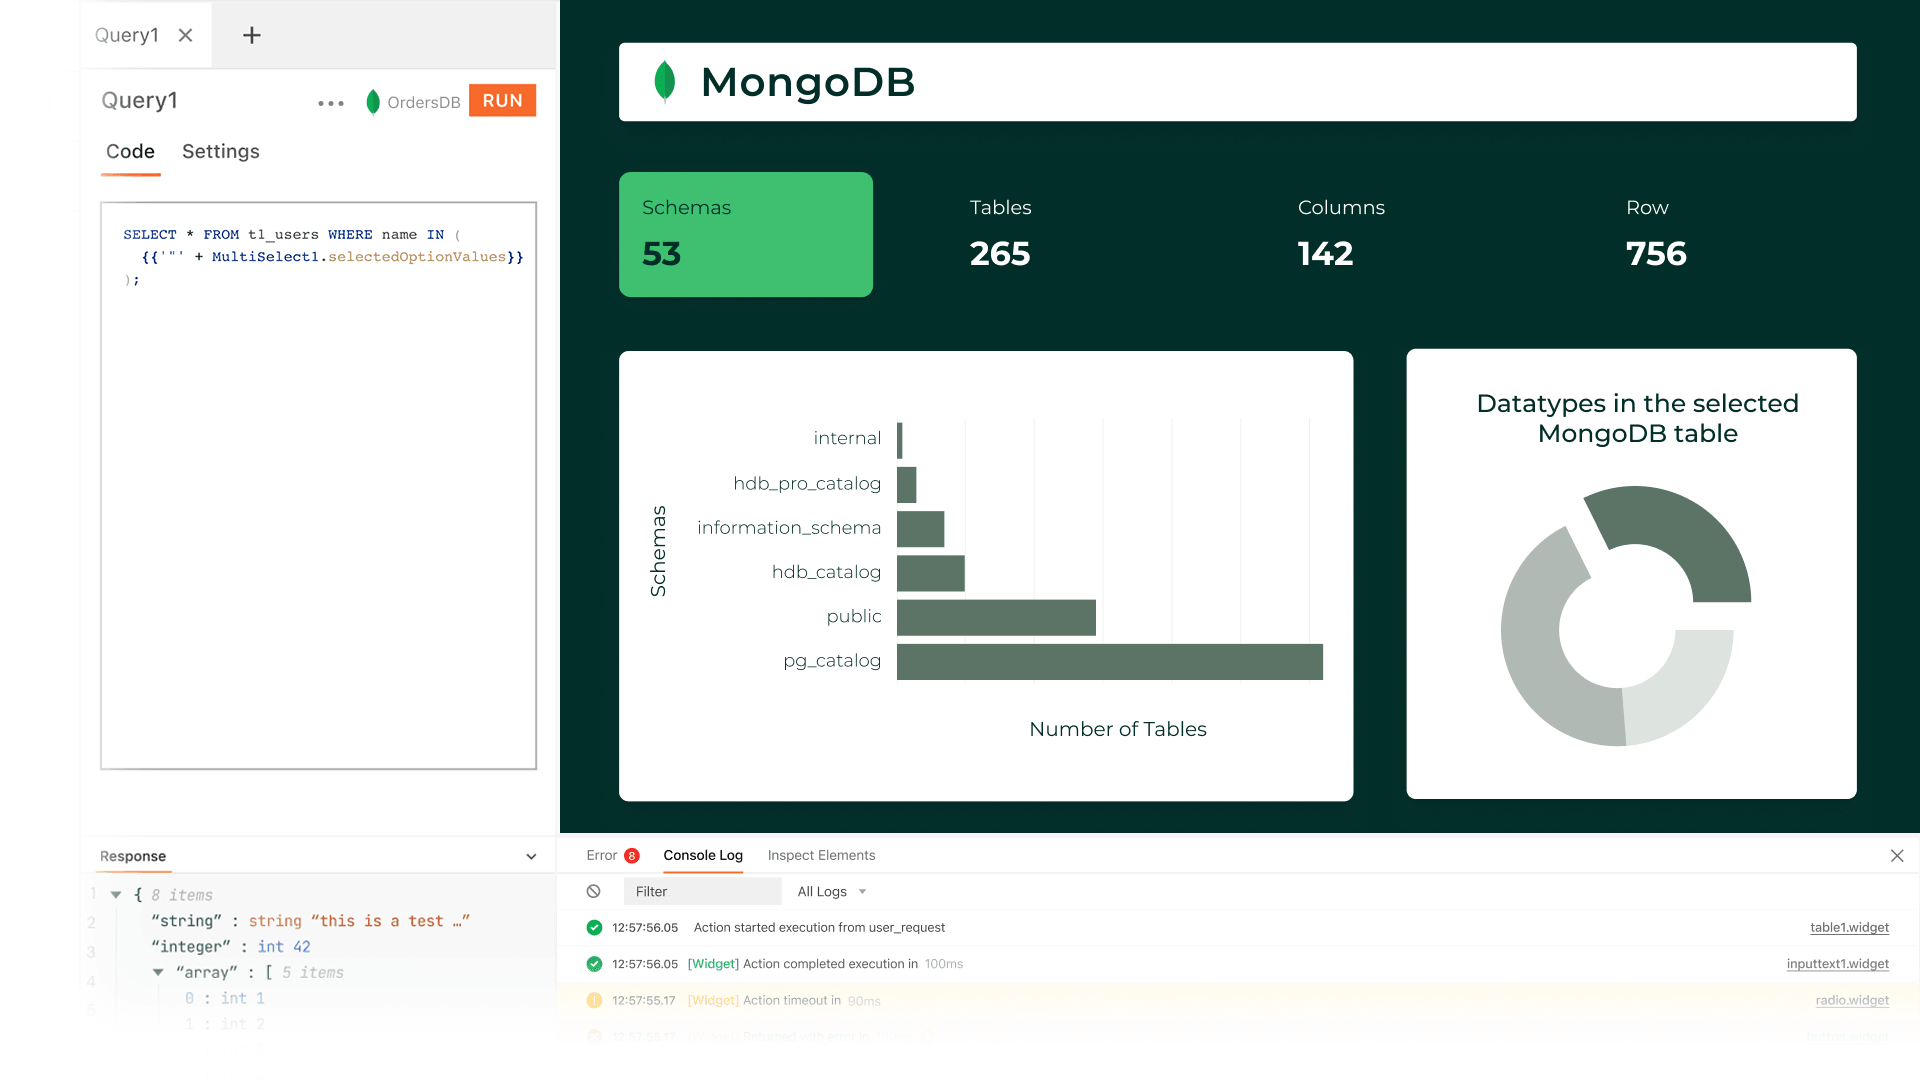Image resolution: width=1920 pixels, height=1080 pixels.
Task: Collapse the array node in the response tree
Action: click(158, 972)
